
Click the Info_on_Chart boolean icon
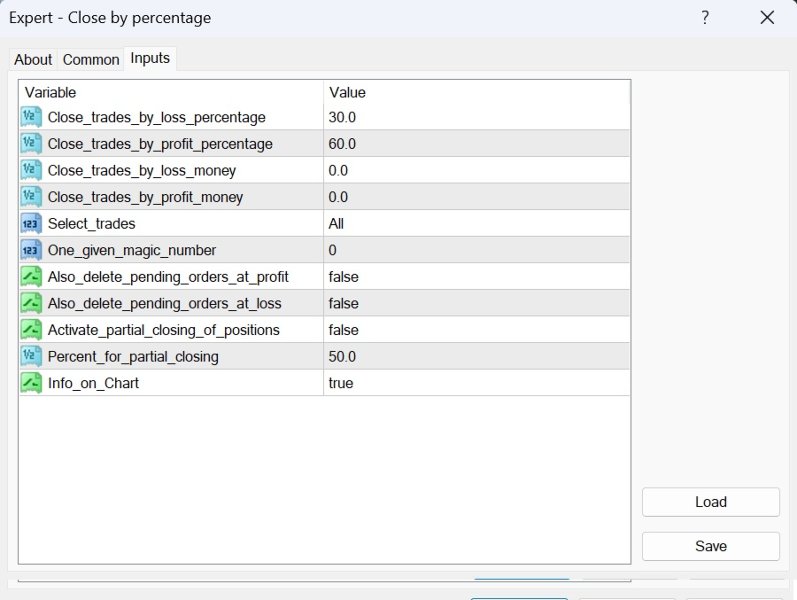point(30,382)
